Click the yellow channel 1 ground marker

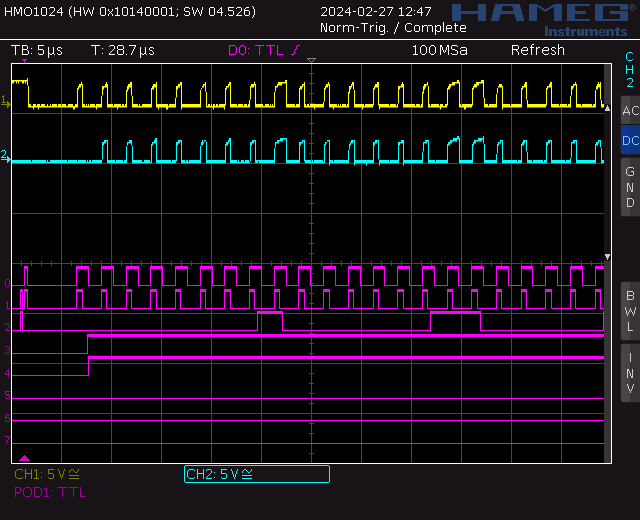tap(5, 101)
